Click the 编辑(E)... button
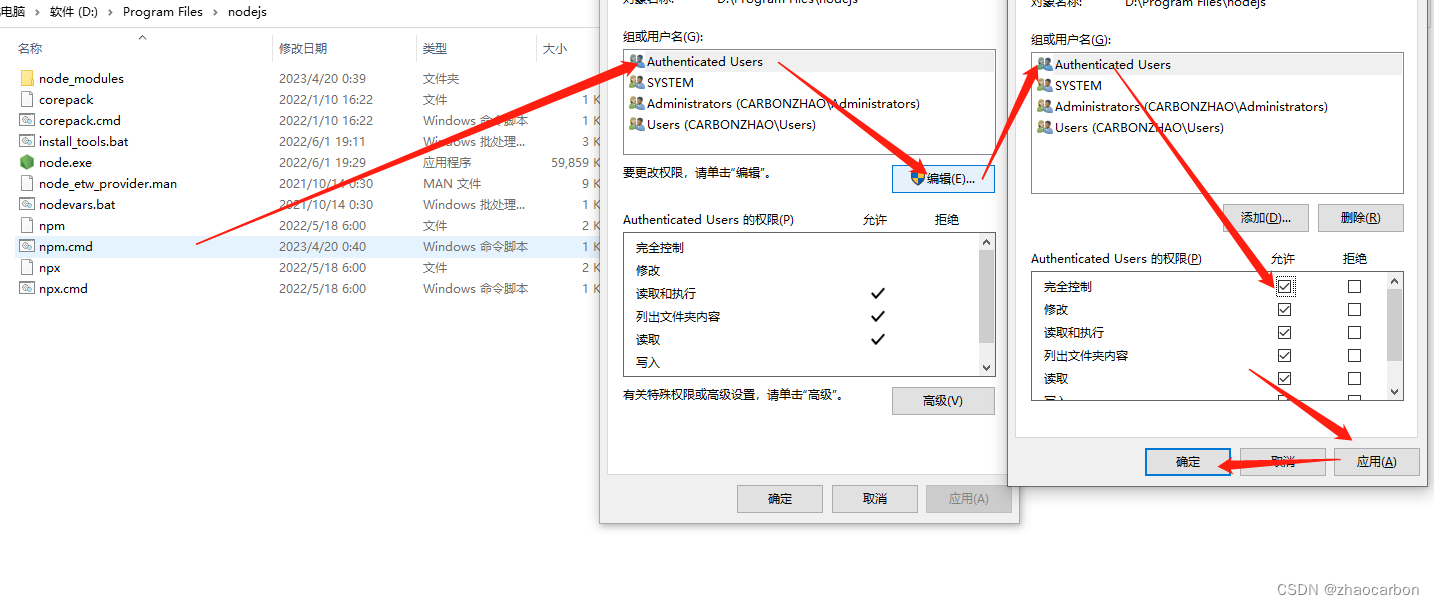Image resolution: width=1434 pixels, height=605 pixels. 943,178
